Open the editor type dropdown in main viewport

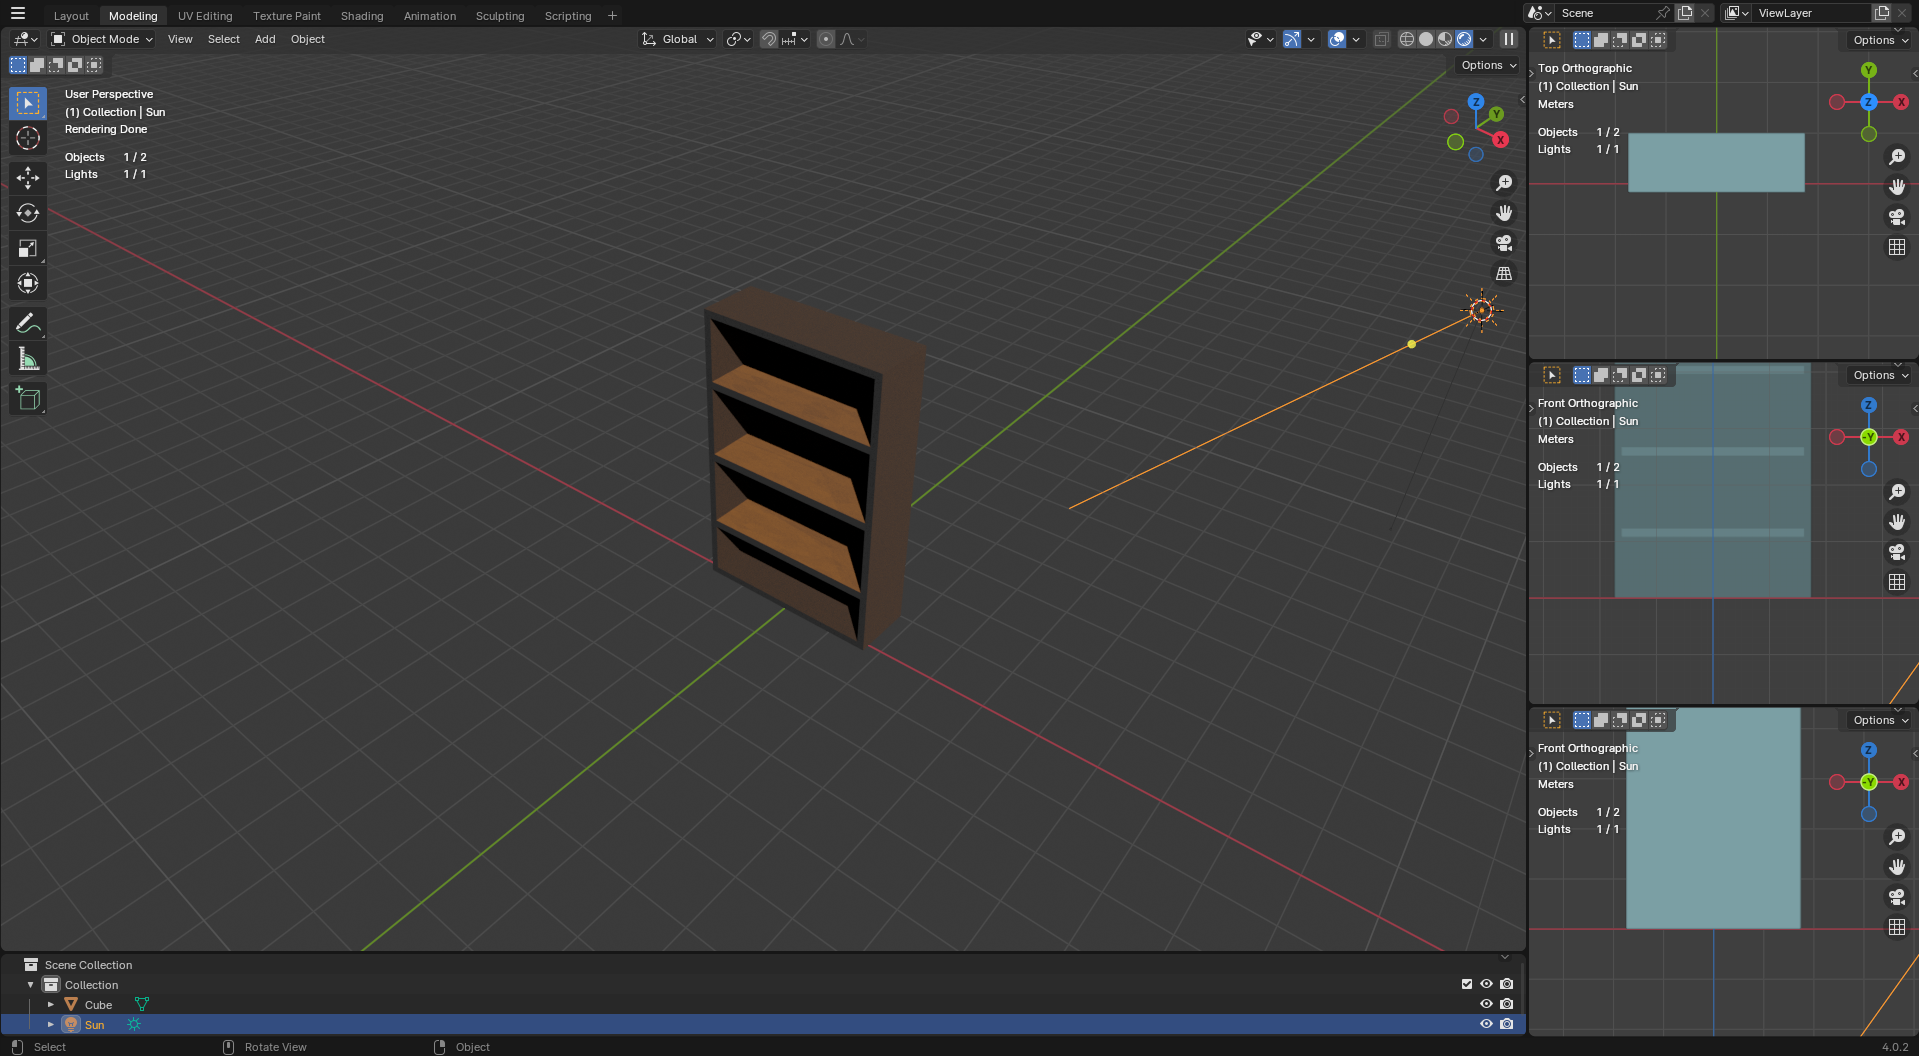click(x=26, y=39)
